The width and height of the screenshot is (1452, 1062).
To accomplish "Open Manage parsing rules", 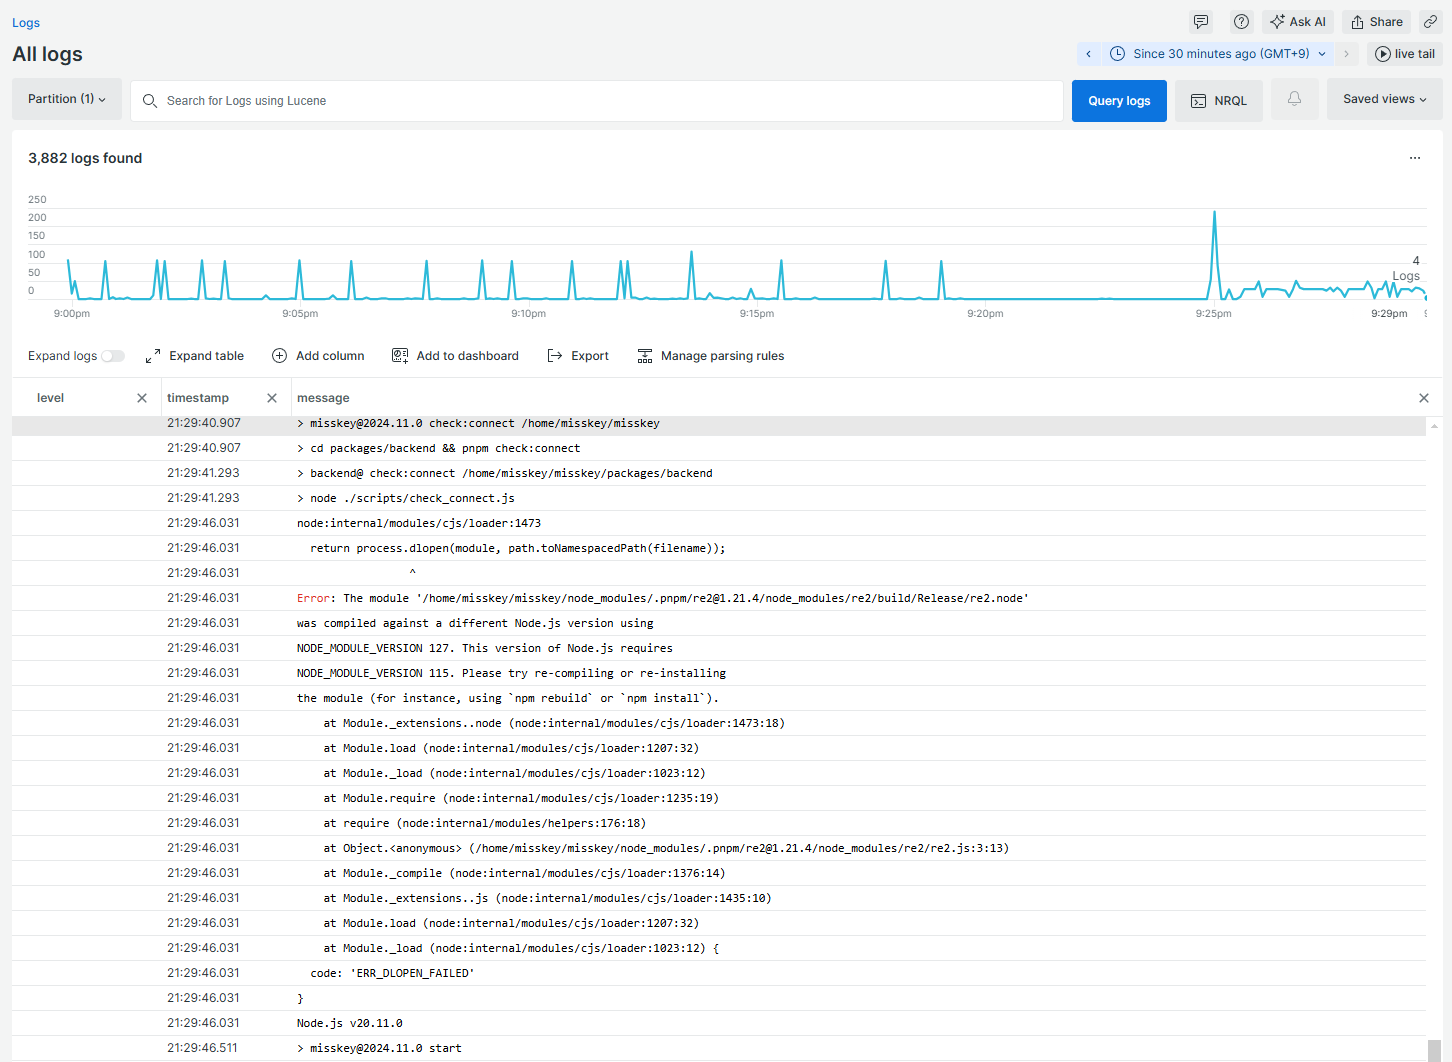I will click(x=710, y=355).
